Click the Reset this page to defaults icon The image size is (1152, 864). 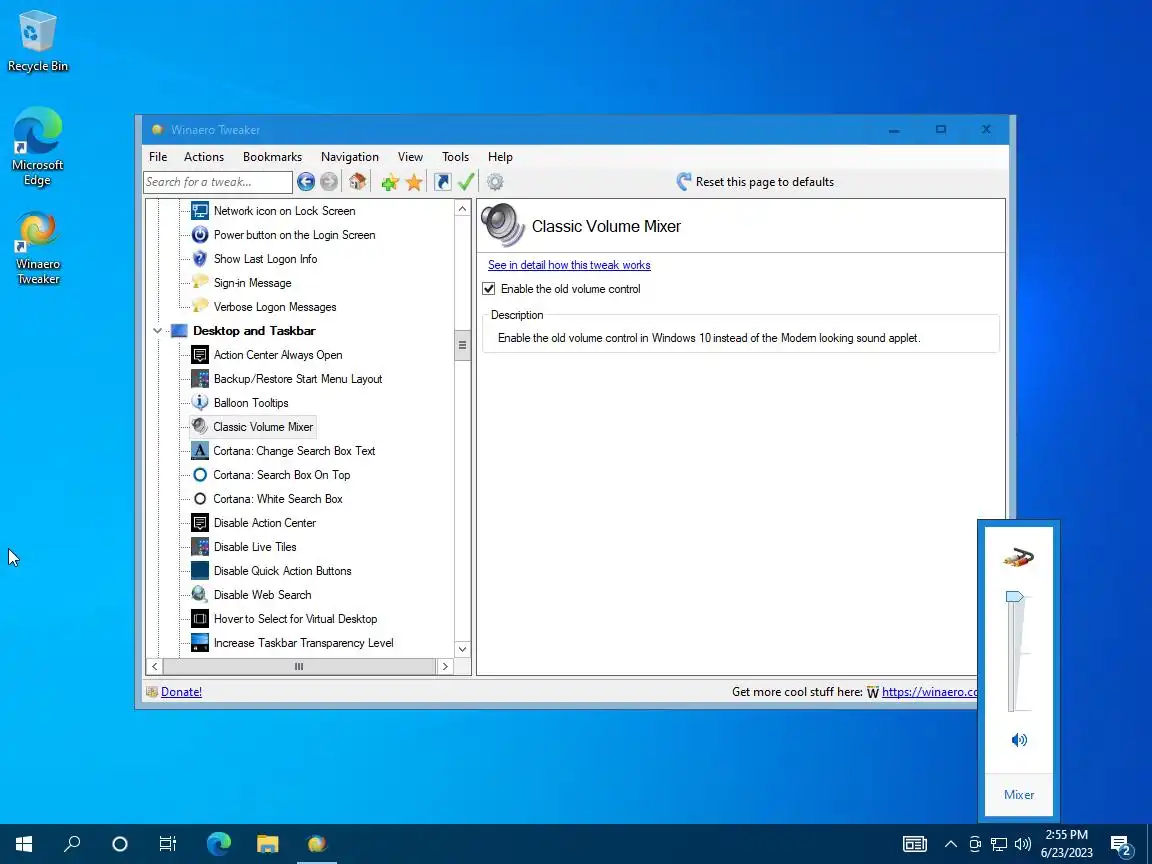684,181
